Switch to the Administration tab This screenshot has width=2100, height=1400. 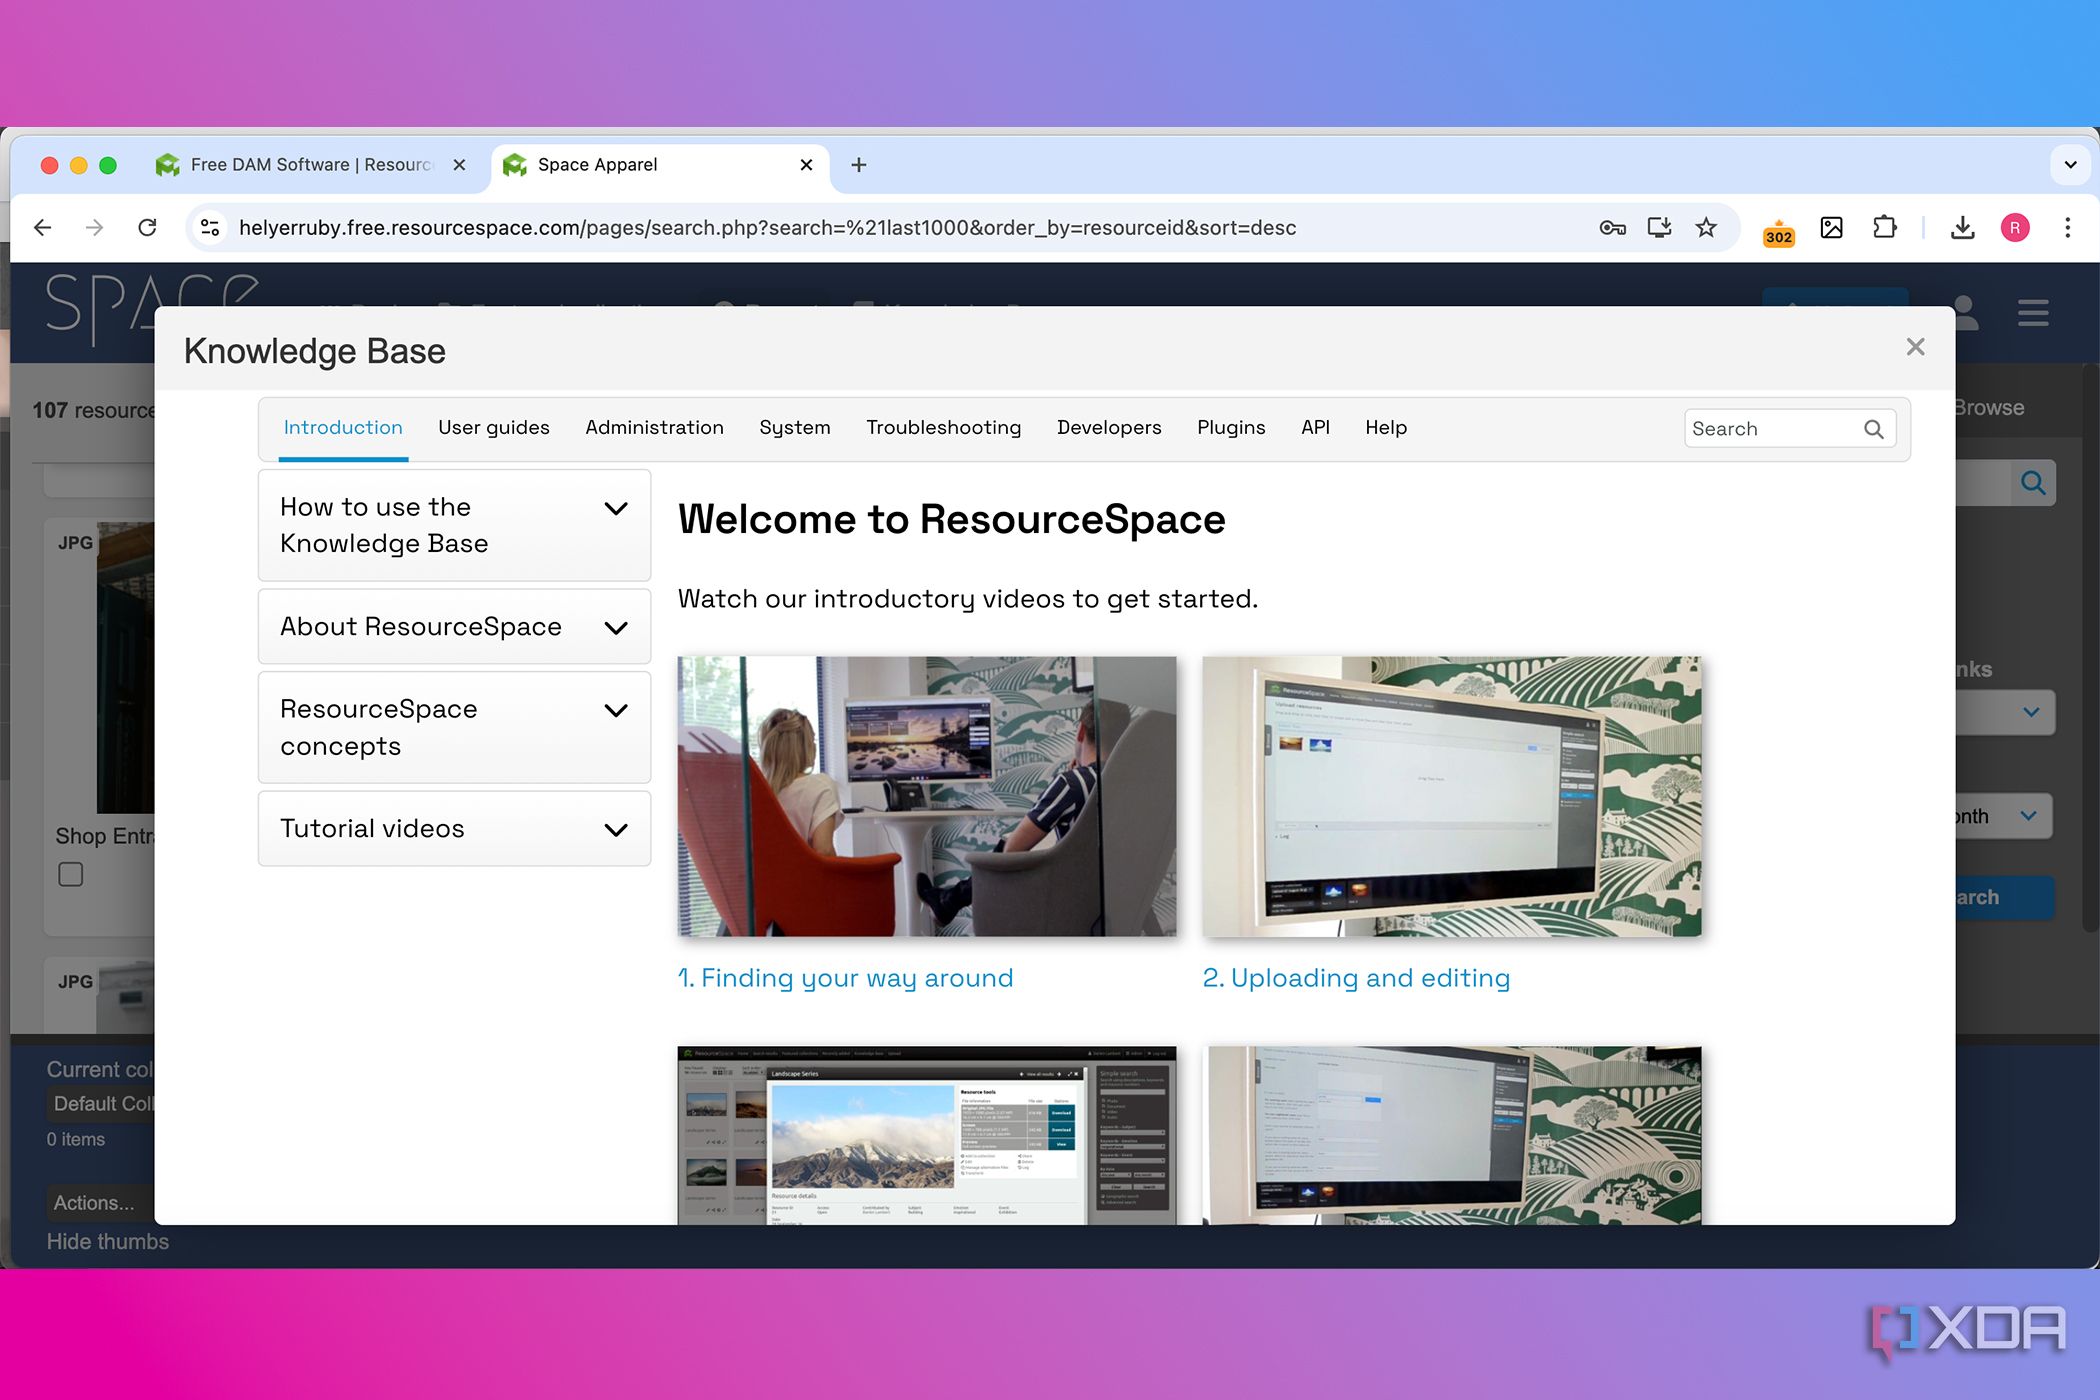click(x=654, y=428)
